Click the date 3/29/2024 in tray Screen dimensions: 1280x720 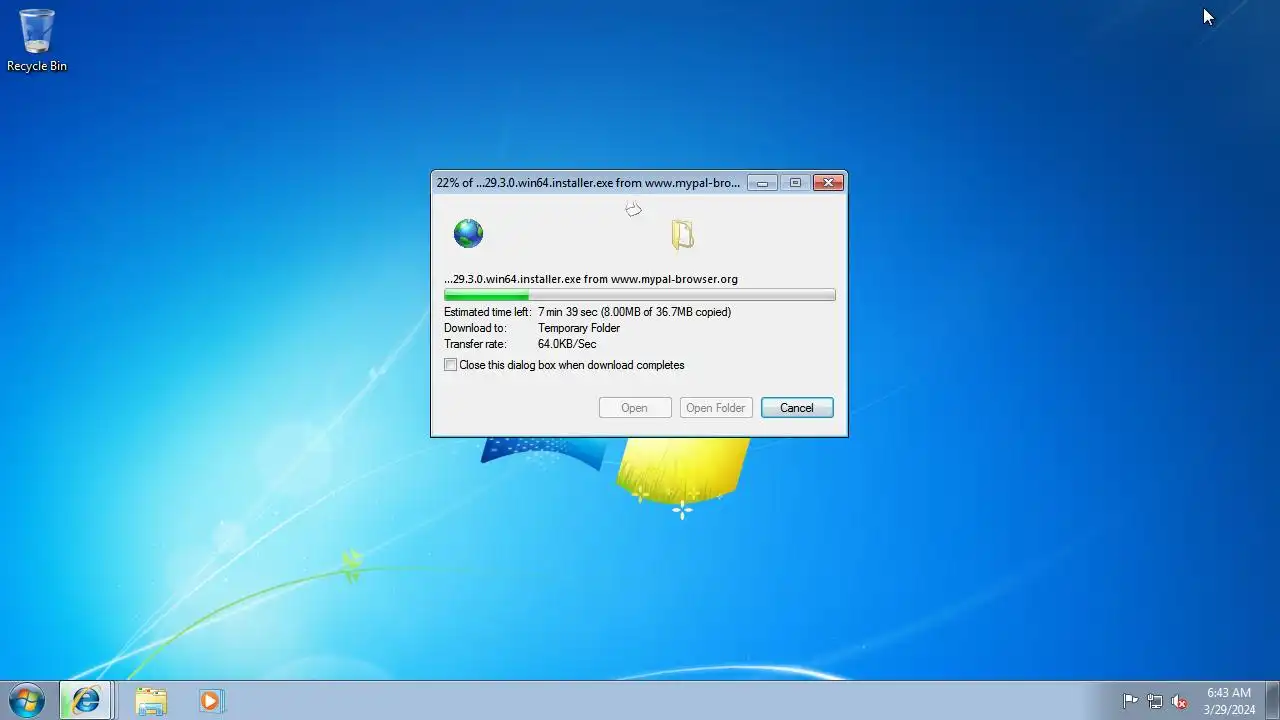1229,710
